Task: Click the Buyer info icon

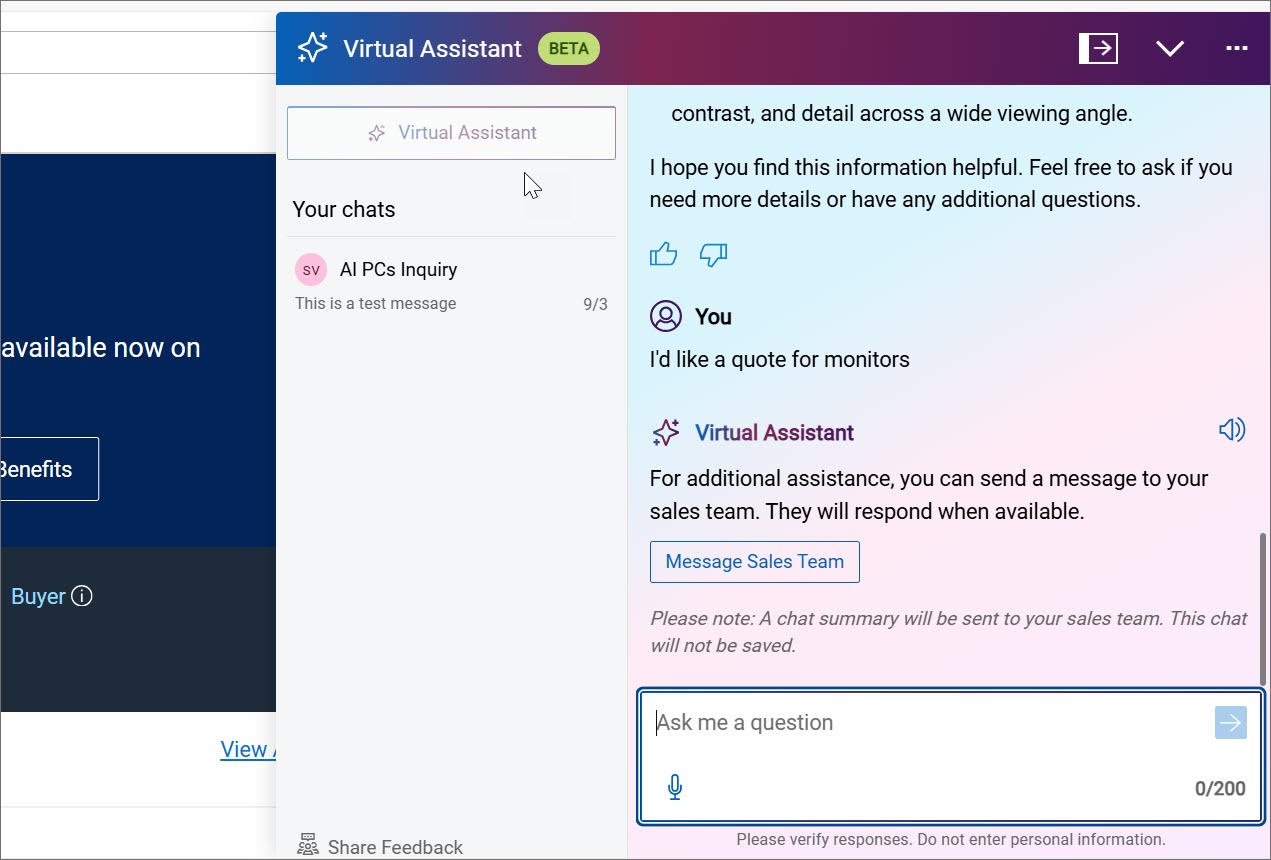Action: (x=82, y=597)
